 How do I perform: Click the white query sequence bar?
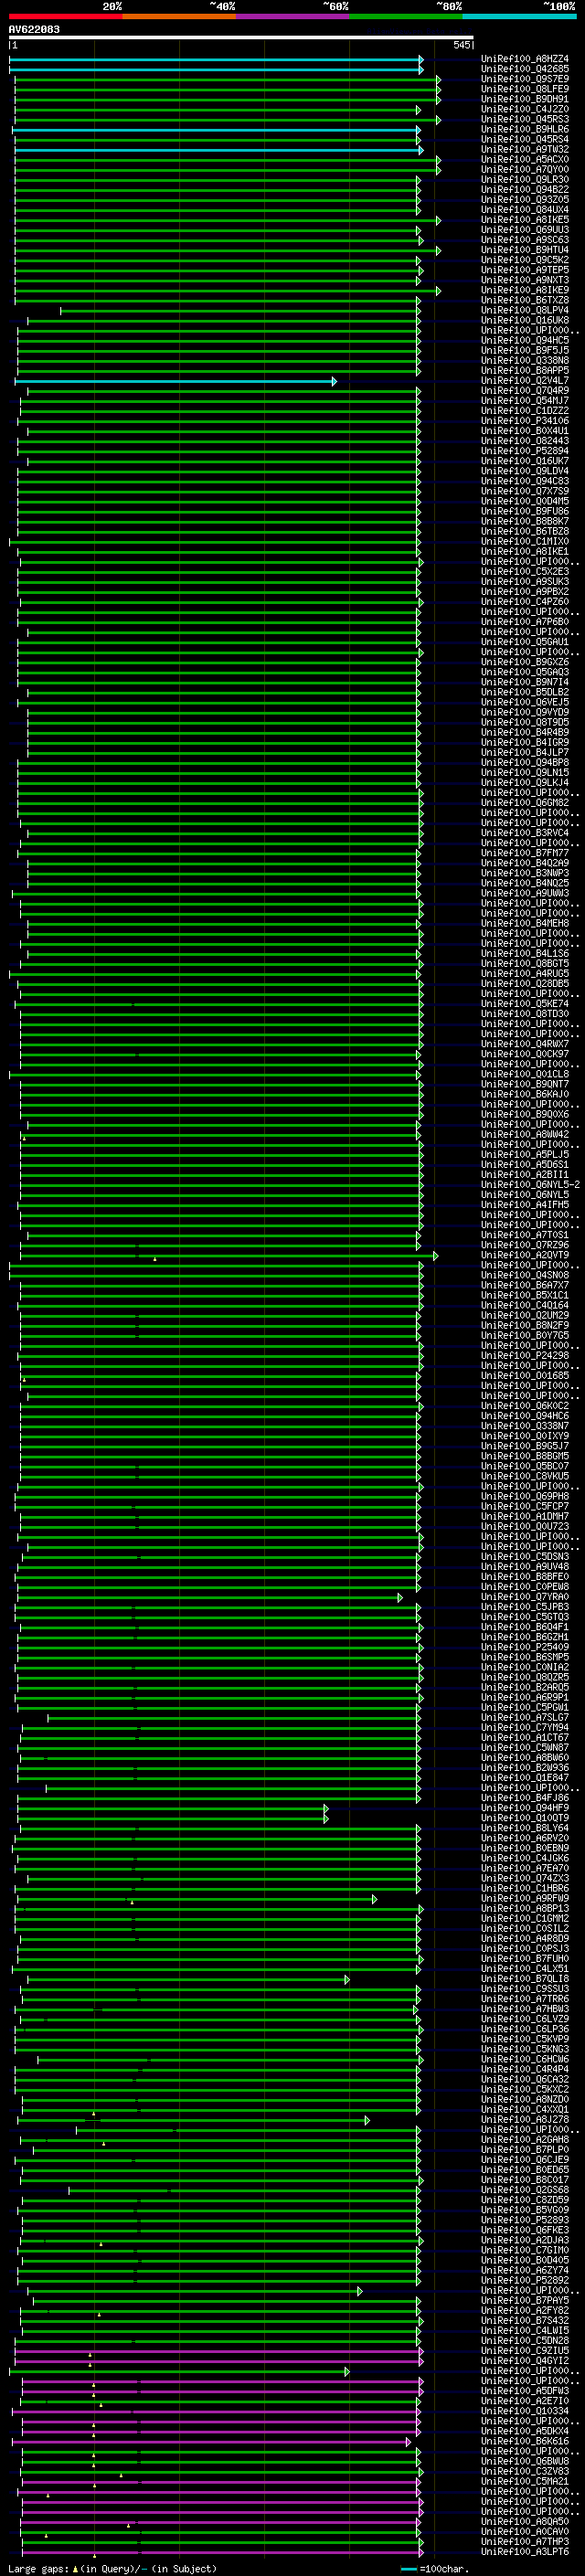click(x=241, y=37)
